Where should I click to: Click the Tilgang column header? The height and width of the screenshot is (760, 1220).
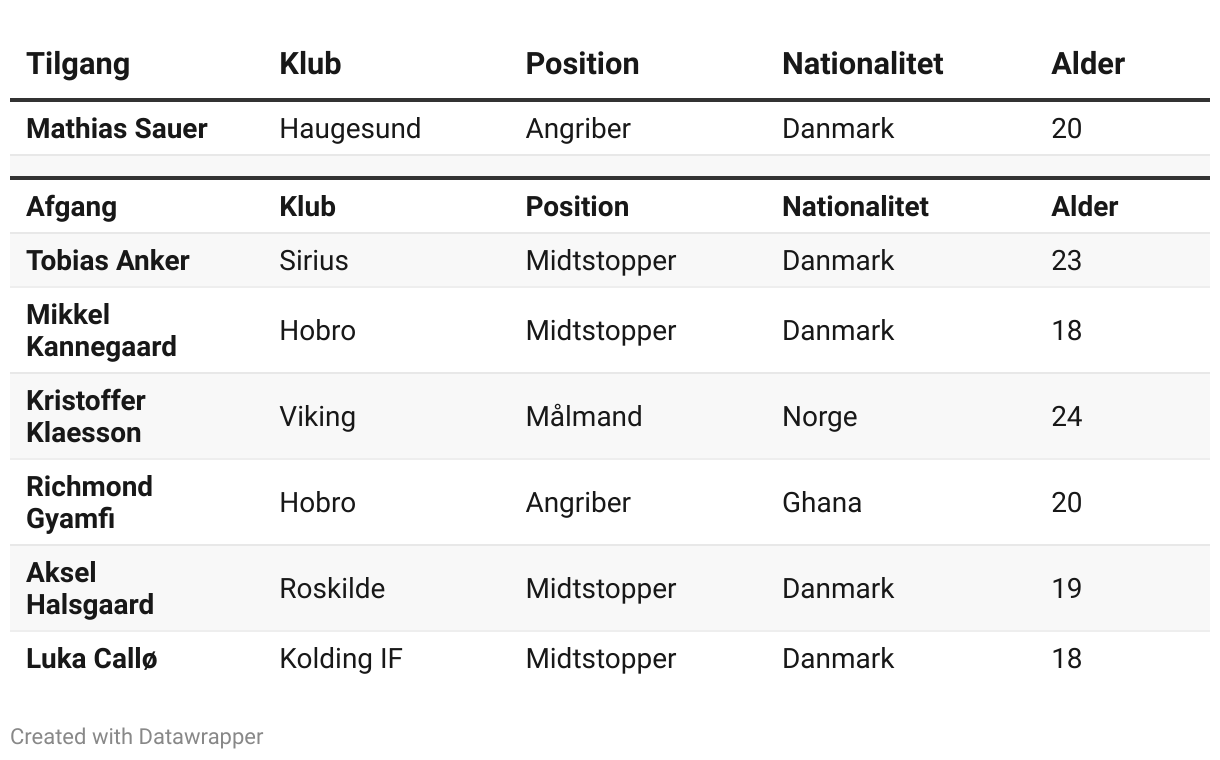tap(78, 64)
